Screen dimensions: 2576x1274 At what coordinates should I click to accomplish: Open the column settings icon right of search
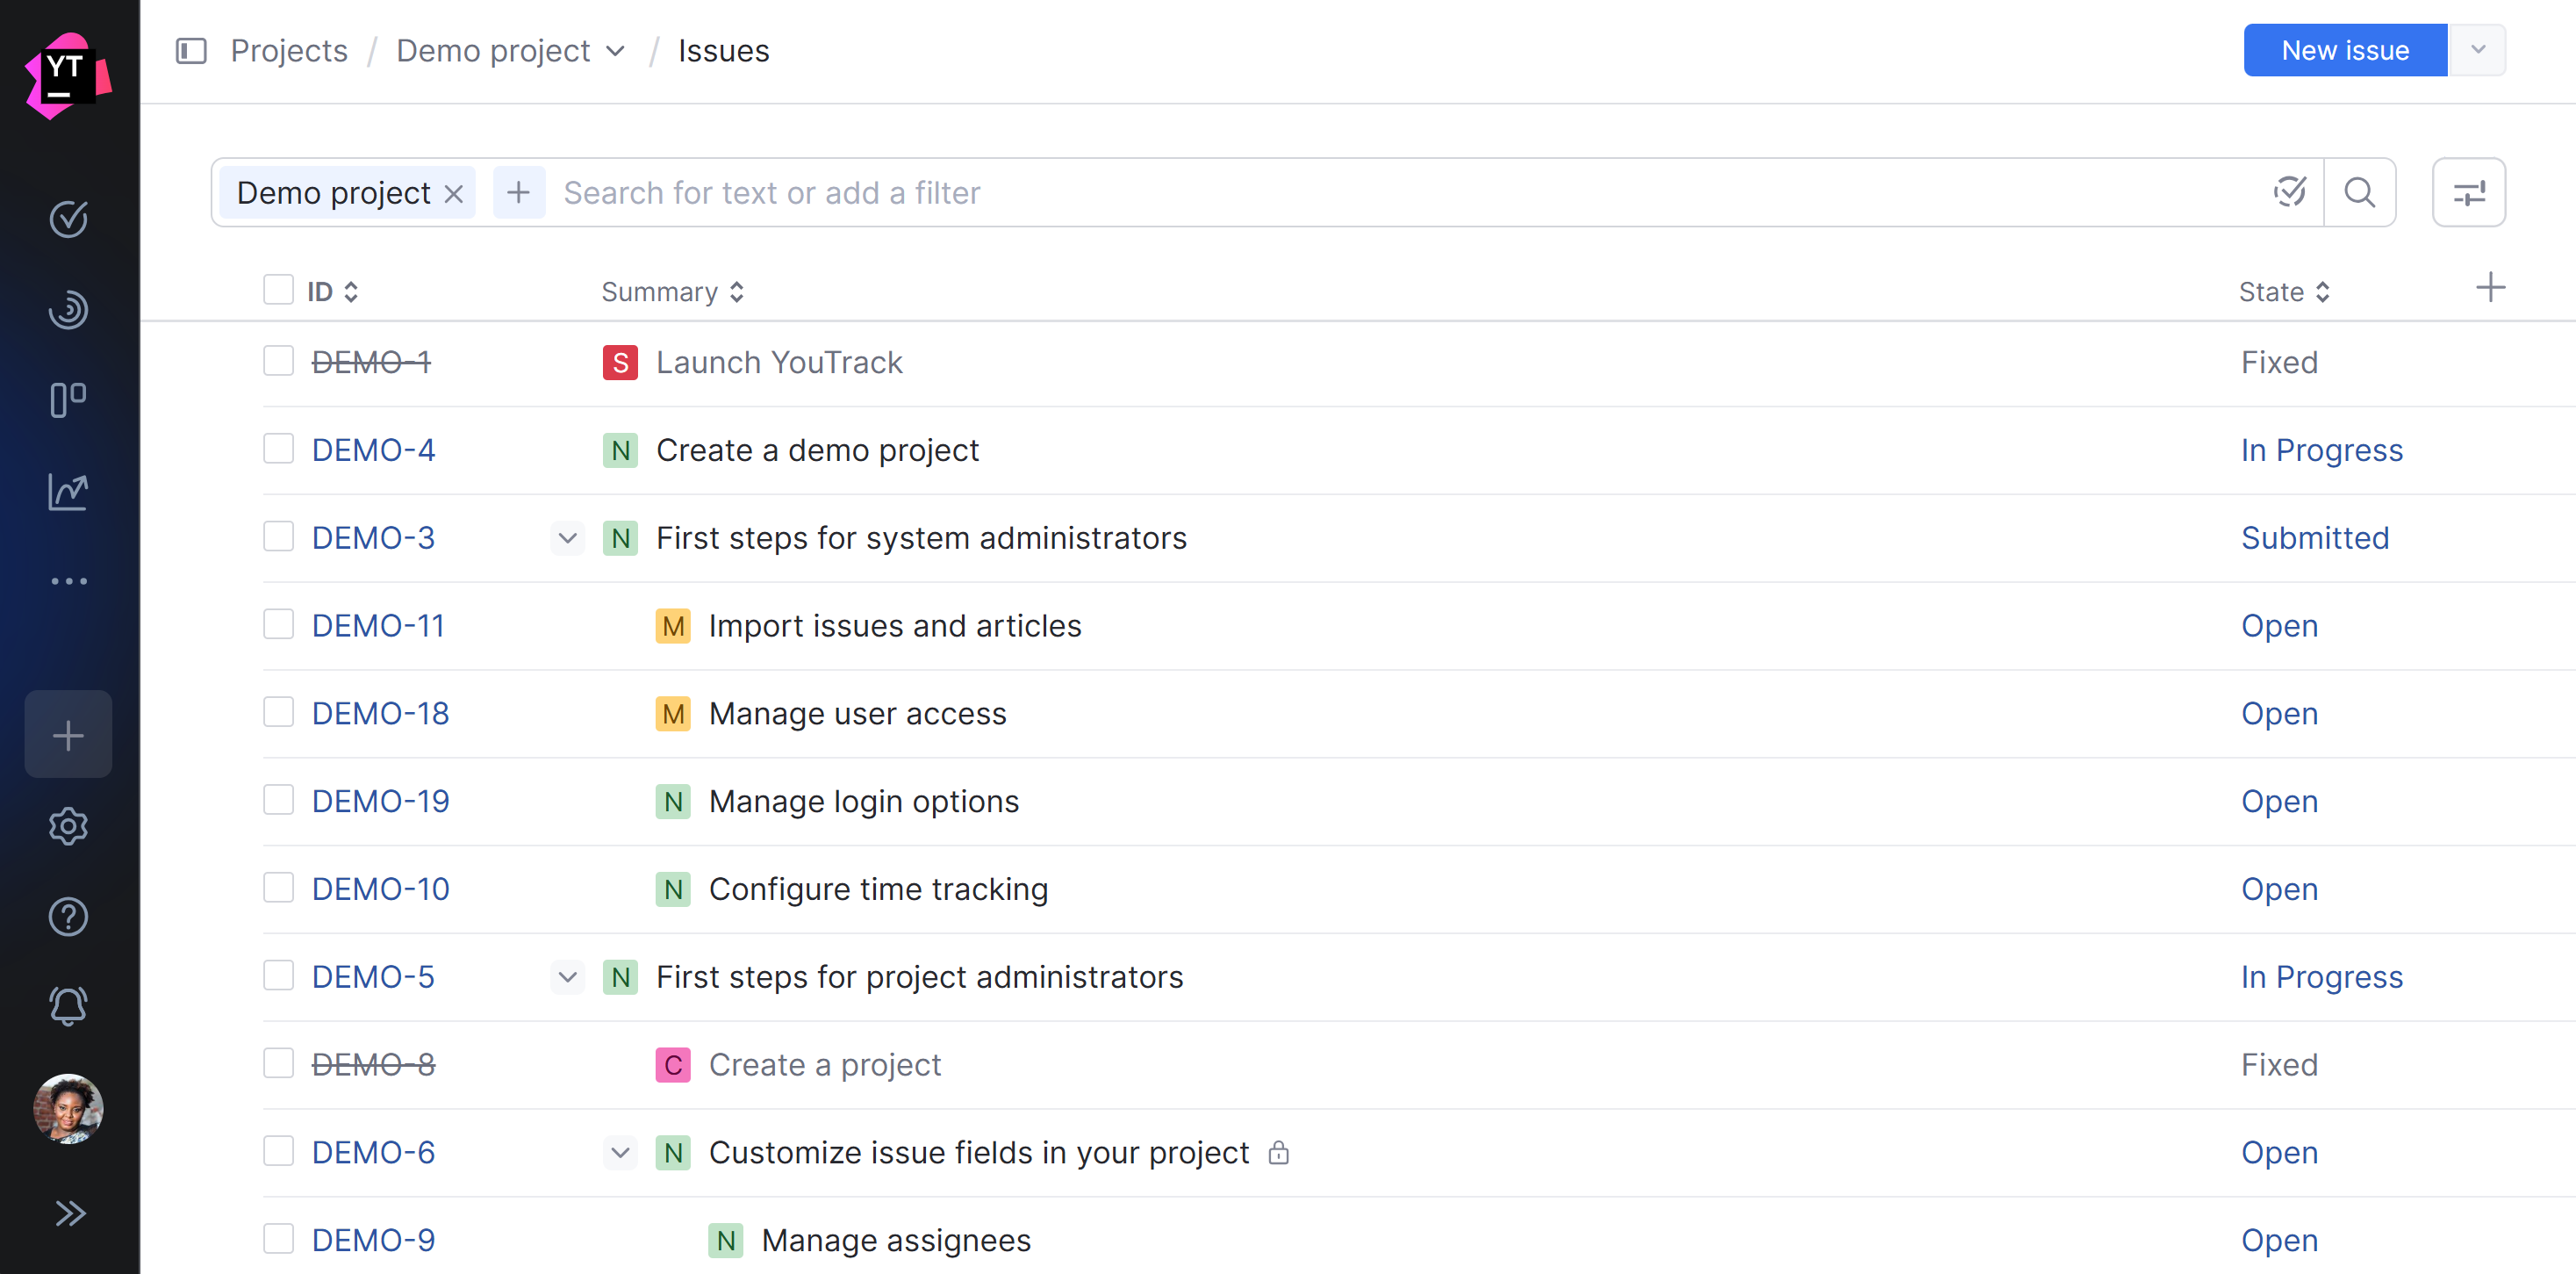(2468, 192)
